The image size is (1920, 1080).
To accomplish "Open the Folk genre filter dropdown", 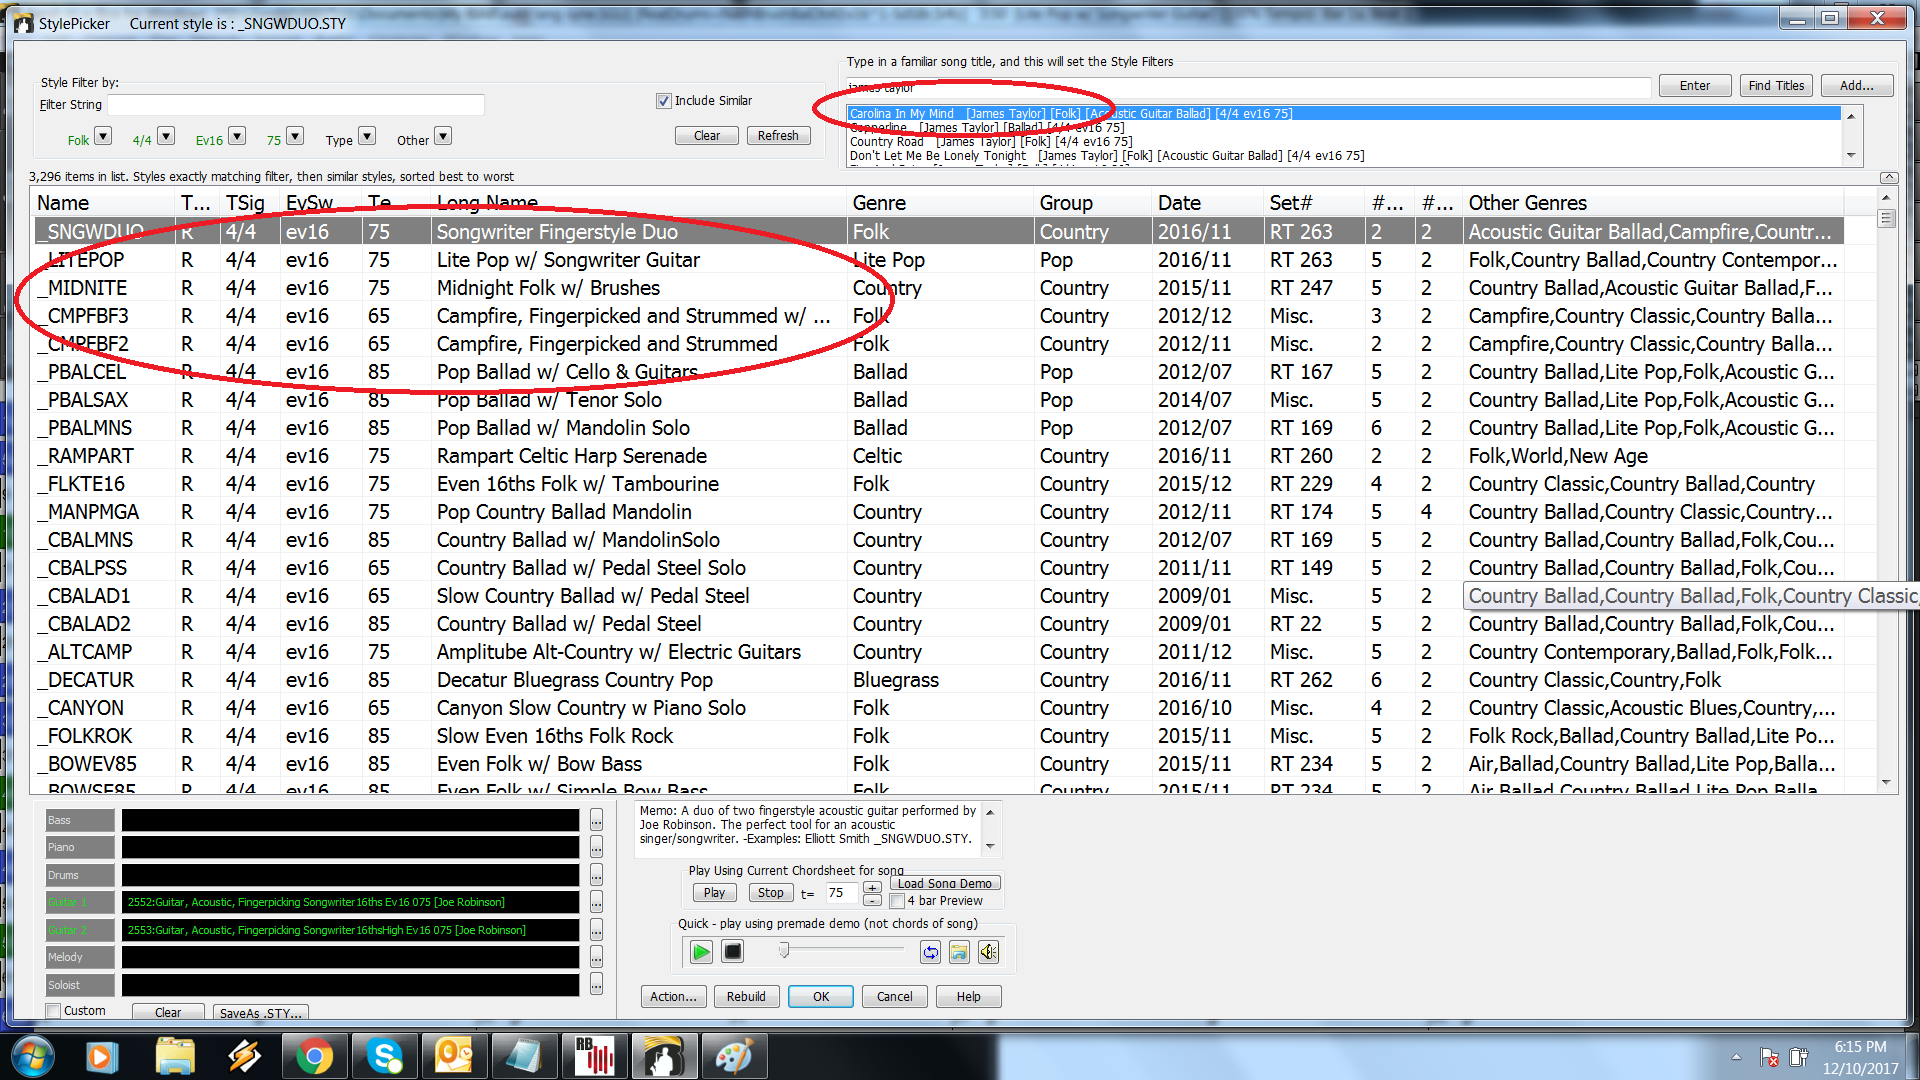I will point(103,136).
